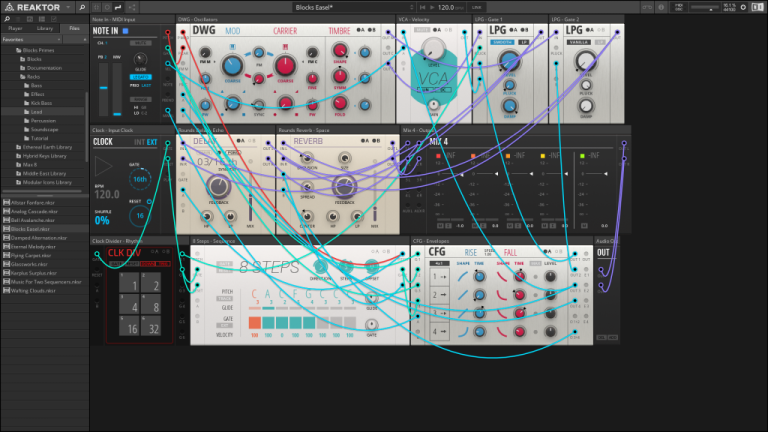Switch to the Files tab
This screenshot has height=432, width=768.
pyautogui.click(x=74, y=28)
